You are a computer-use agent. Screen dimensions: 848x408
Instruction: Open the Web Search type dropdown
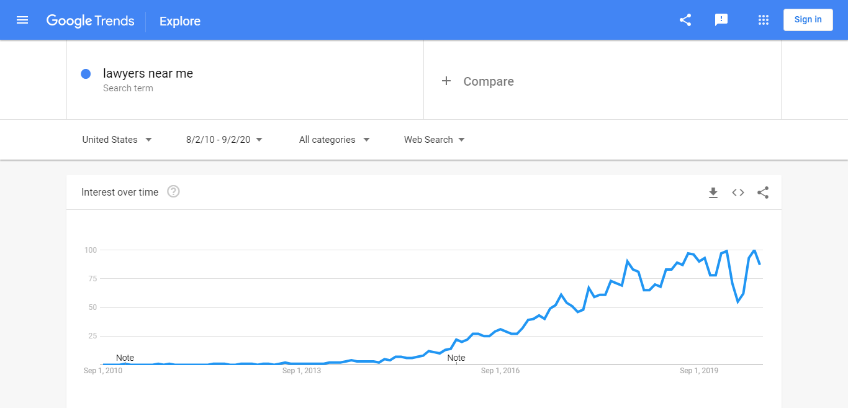tap(434, 140)
